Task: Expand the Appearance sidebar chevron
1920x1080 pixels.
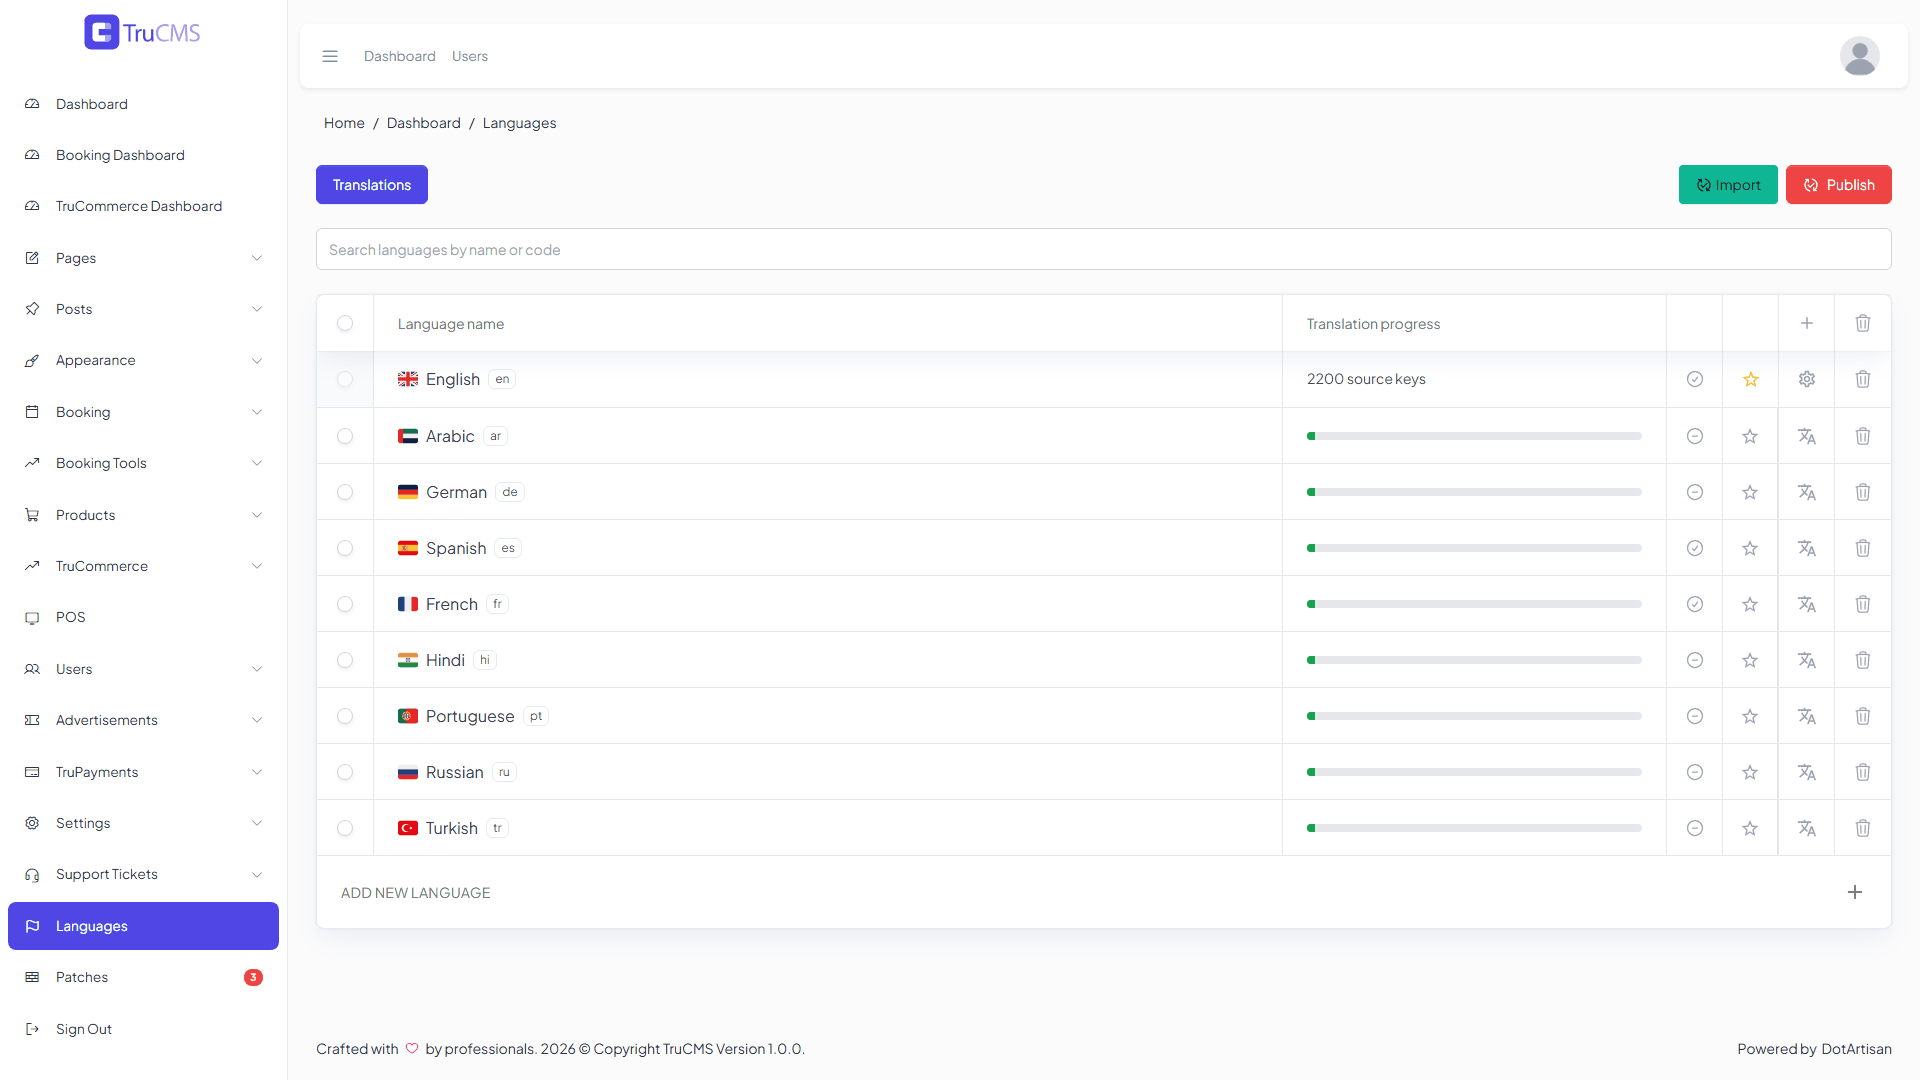Action: coord(257,360)
